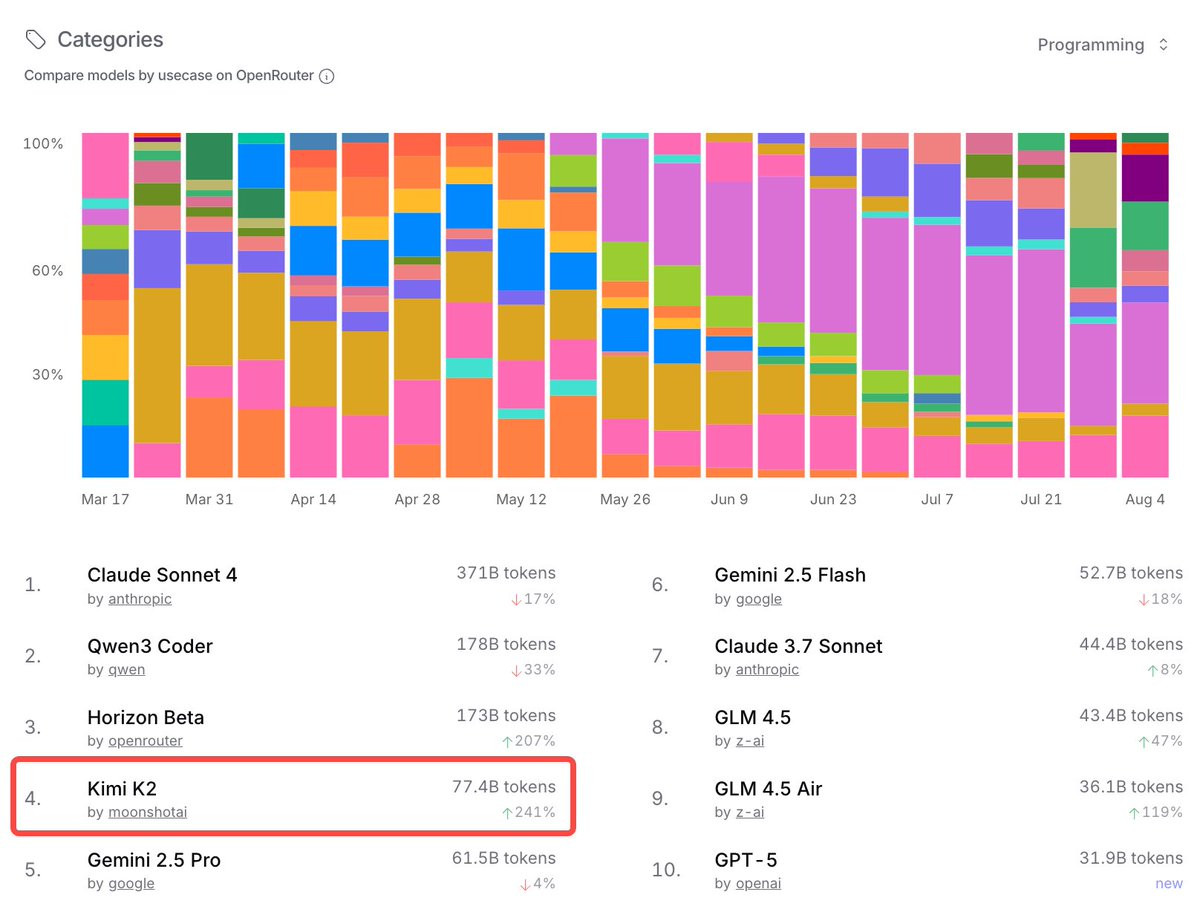Open Claude Sonnet 4 model link
The height and width of the screenshot is (915, 1200).
point(162,575)
